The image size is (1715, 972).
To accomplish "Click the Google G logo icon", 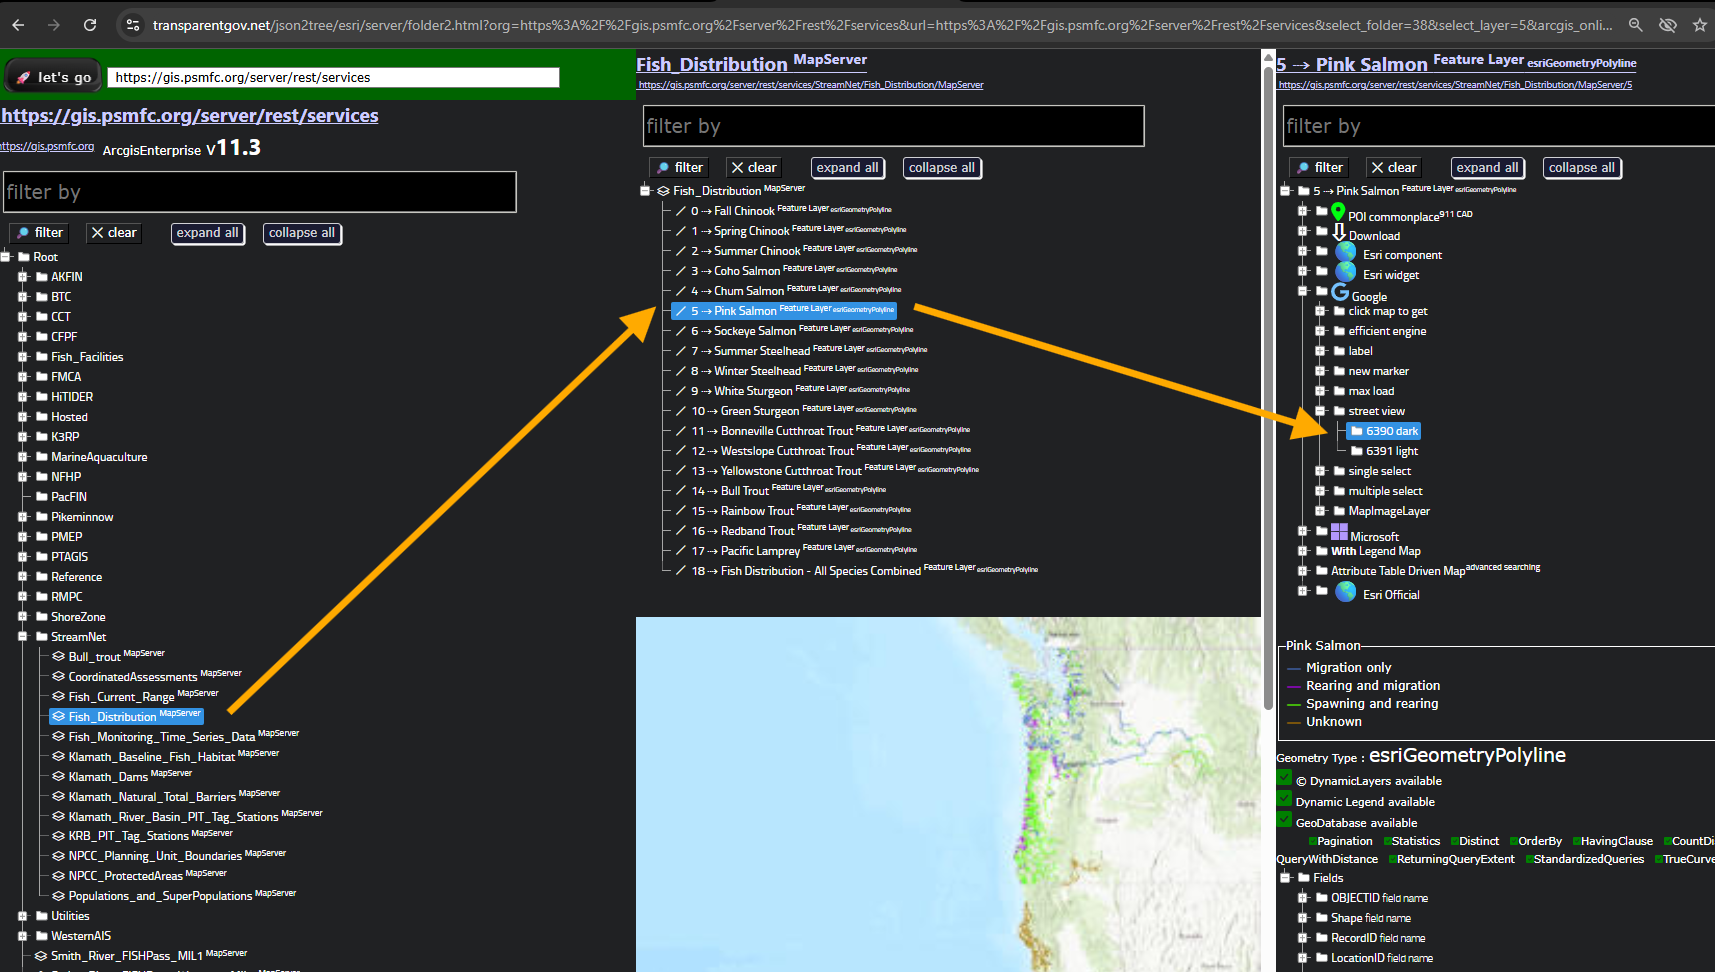I will click(1340, 292).
